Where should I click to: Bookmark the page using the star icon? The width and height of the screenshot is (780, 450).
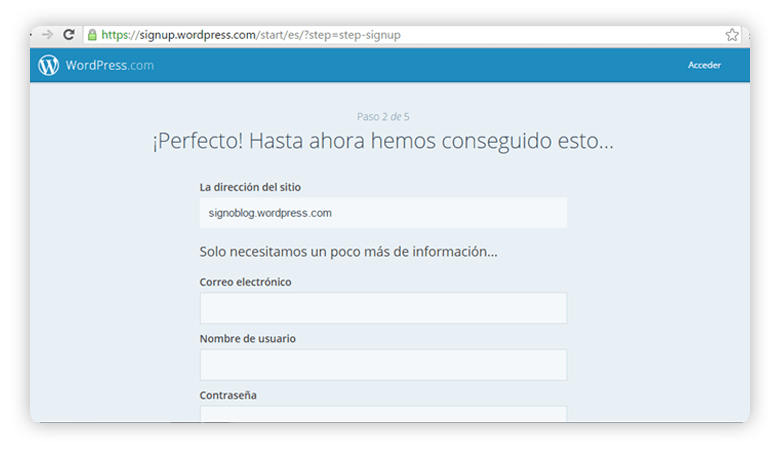[x=732, y=35]
